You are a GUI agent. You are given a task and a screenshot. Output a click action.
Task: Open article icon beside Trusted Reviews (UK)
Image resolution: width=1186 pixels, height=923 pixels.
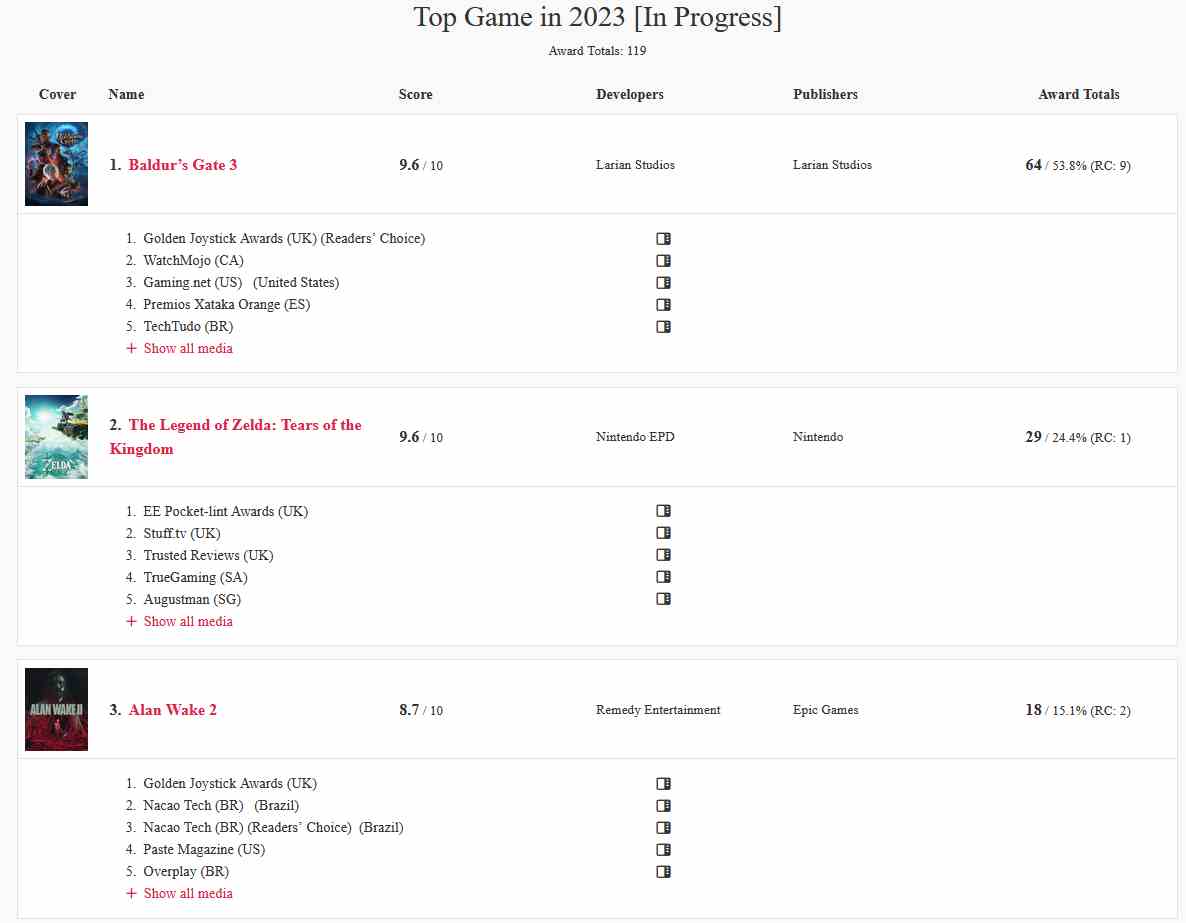click(x=663, y=555)
